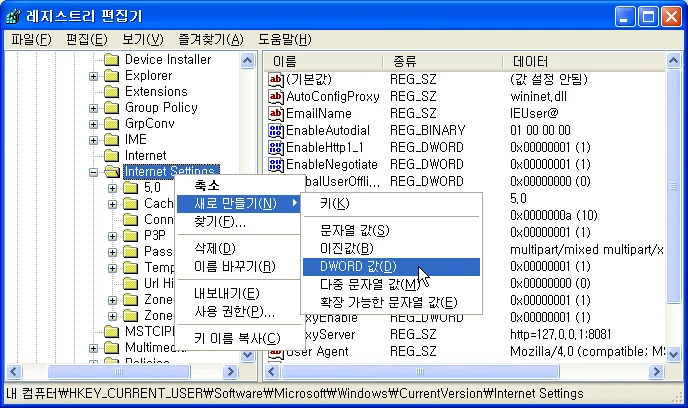Choose 키 이름 복사(C) in context menu
This screenshot has width=688, height=408.
(238, 339)
